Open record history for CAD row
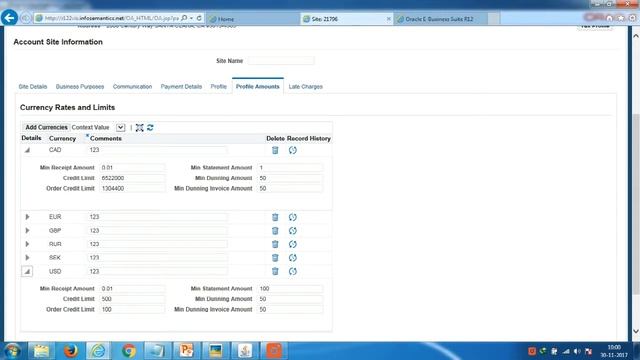The height and width of the screenshot is (360, 640). (293, 150)
